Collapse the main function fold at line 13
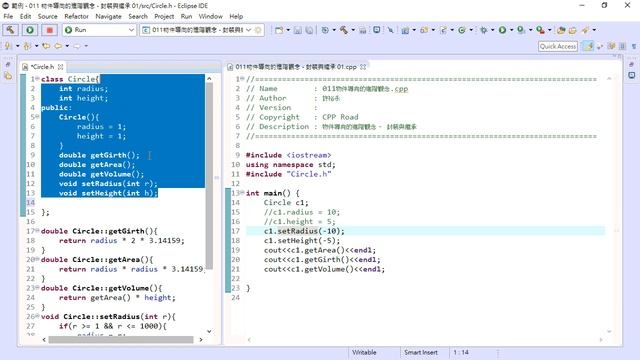Image resolution: width=640 pixels, height=360 pixels. 242,193
